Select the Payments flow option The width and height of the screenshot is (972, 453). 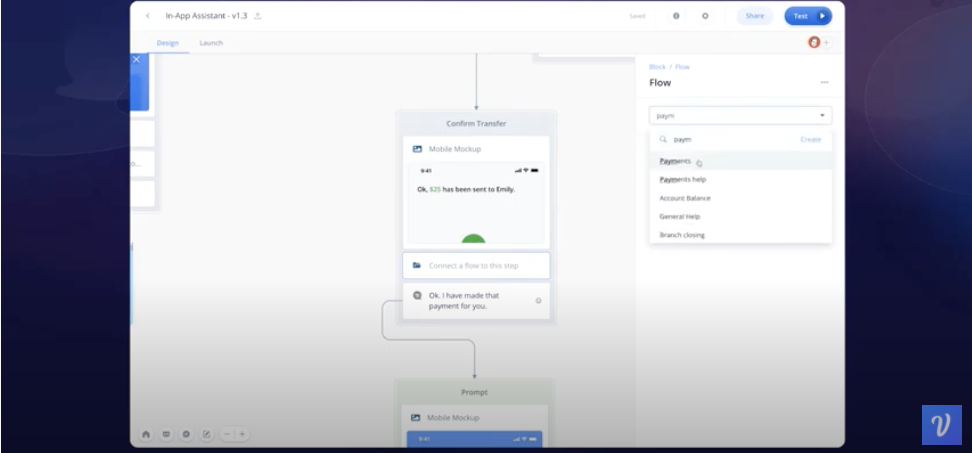pos(740,161)
